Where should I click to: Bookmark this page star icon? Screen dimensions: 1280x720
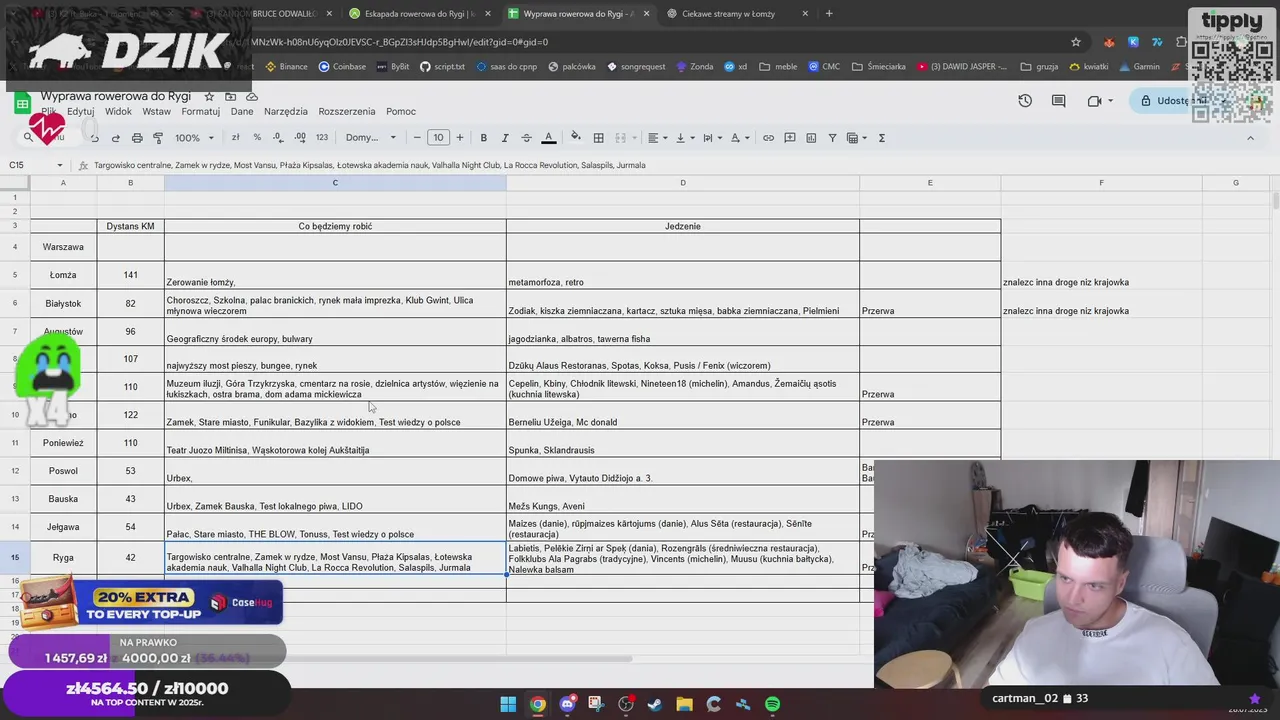[x=1076, y=42]
